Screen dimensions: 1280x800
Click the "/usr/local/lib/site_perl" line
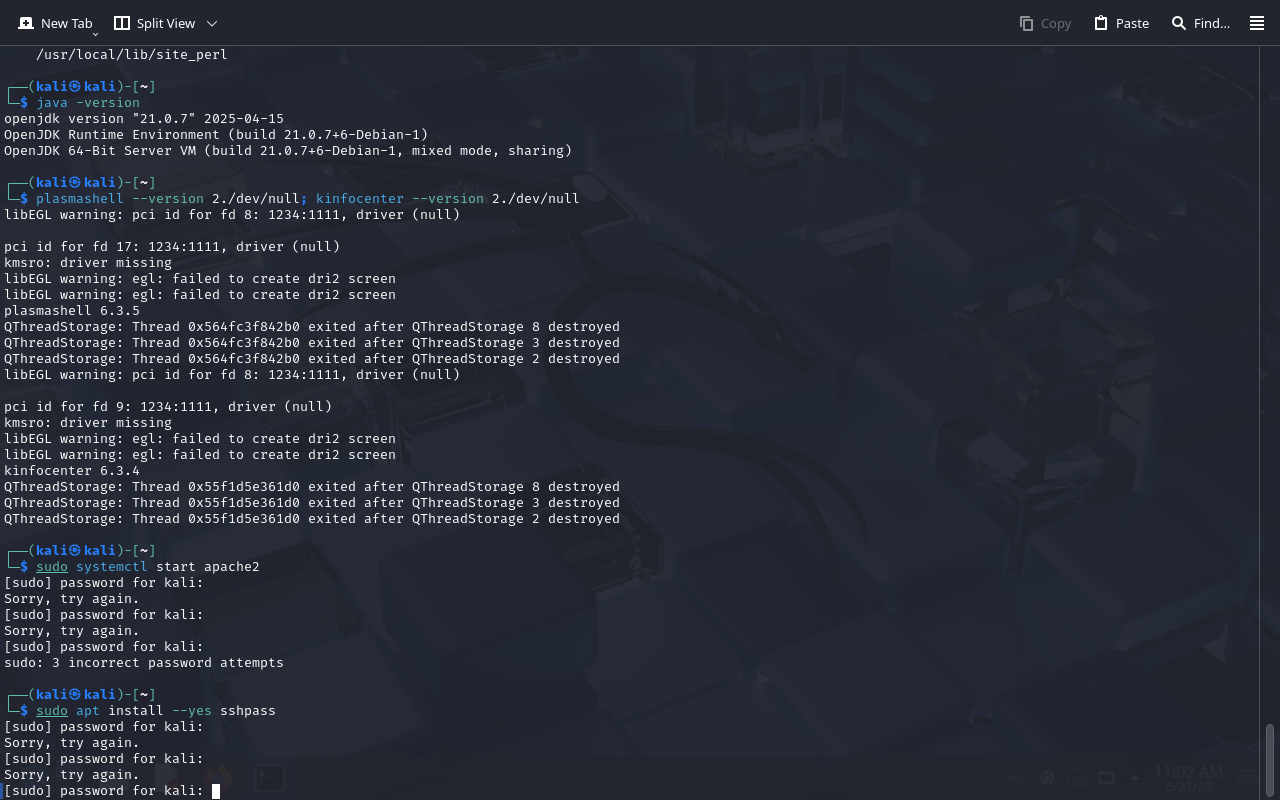pos(131,55)
